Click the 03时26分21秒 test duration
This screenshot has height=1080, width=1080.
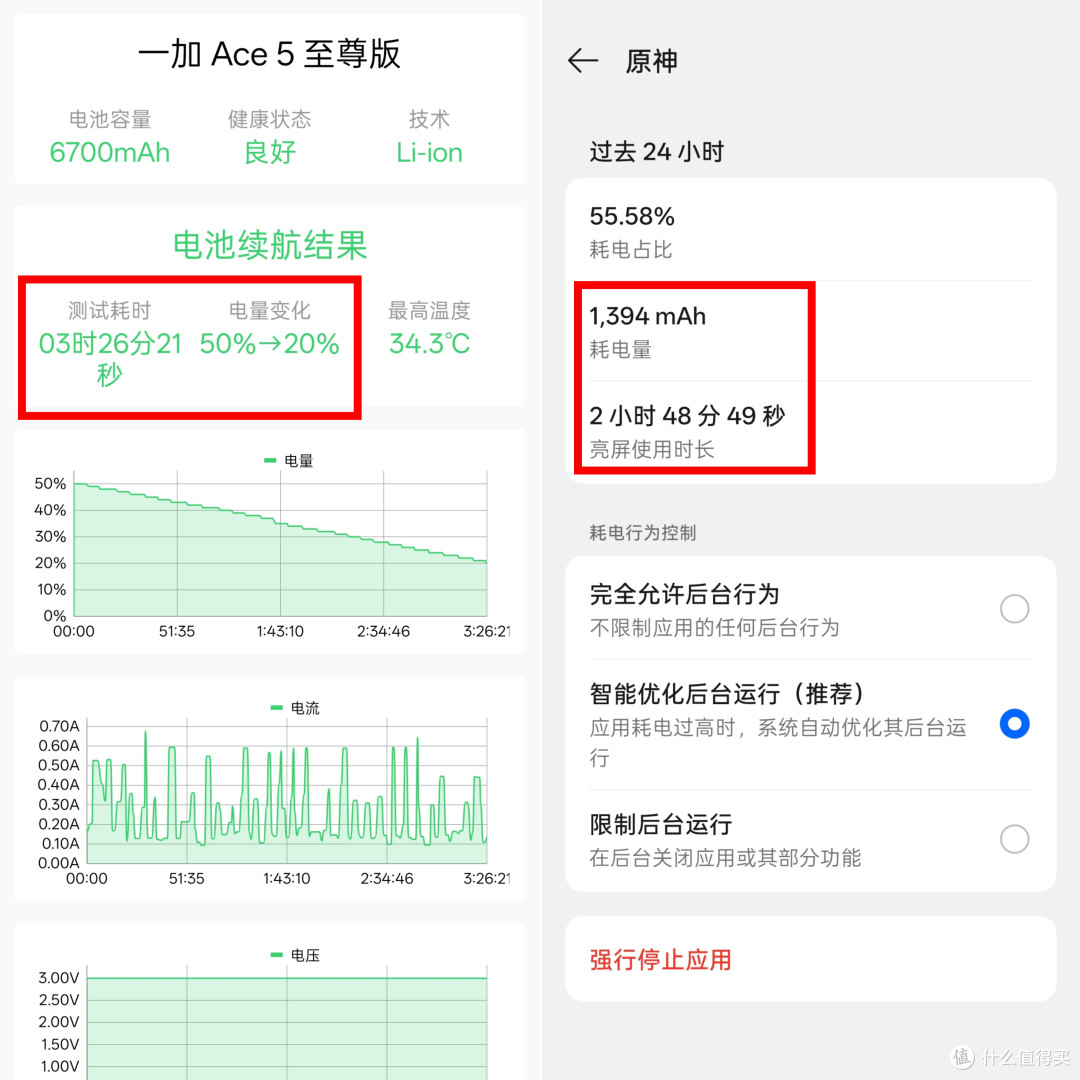(110, 358)
